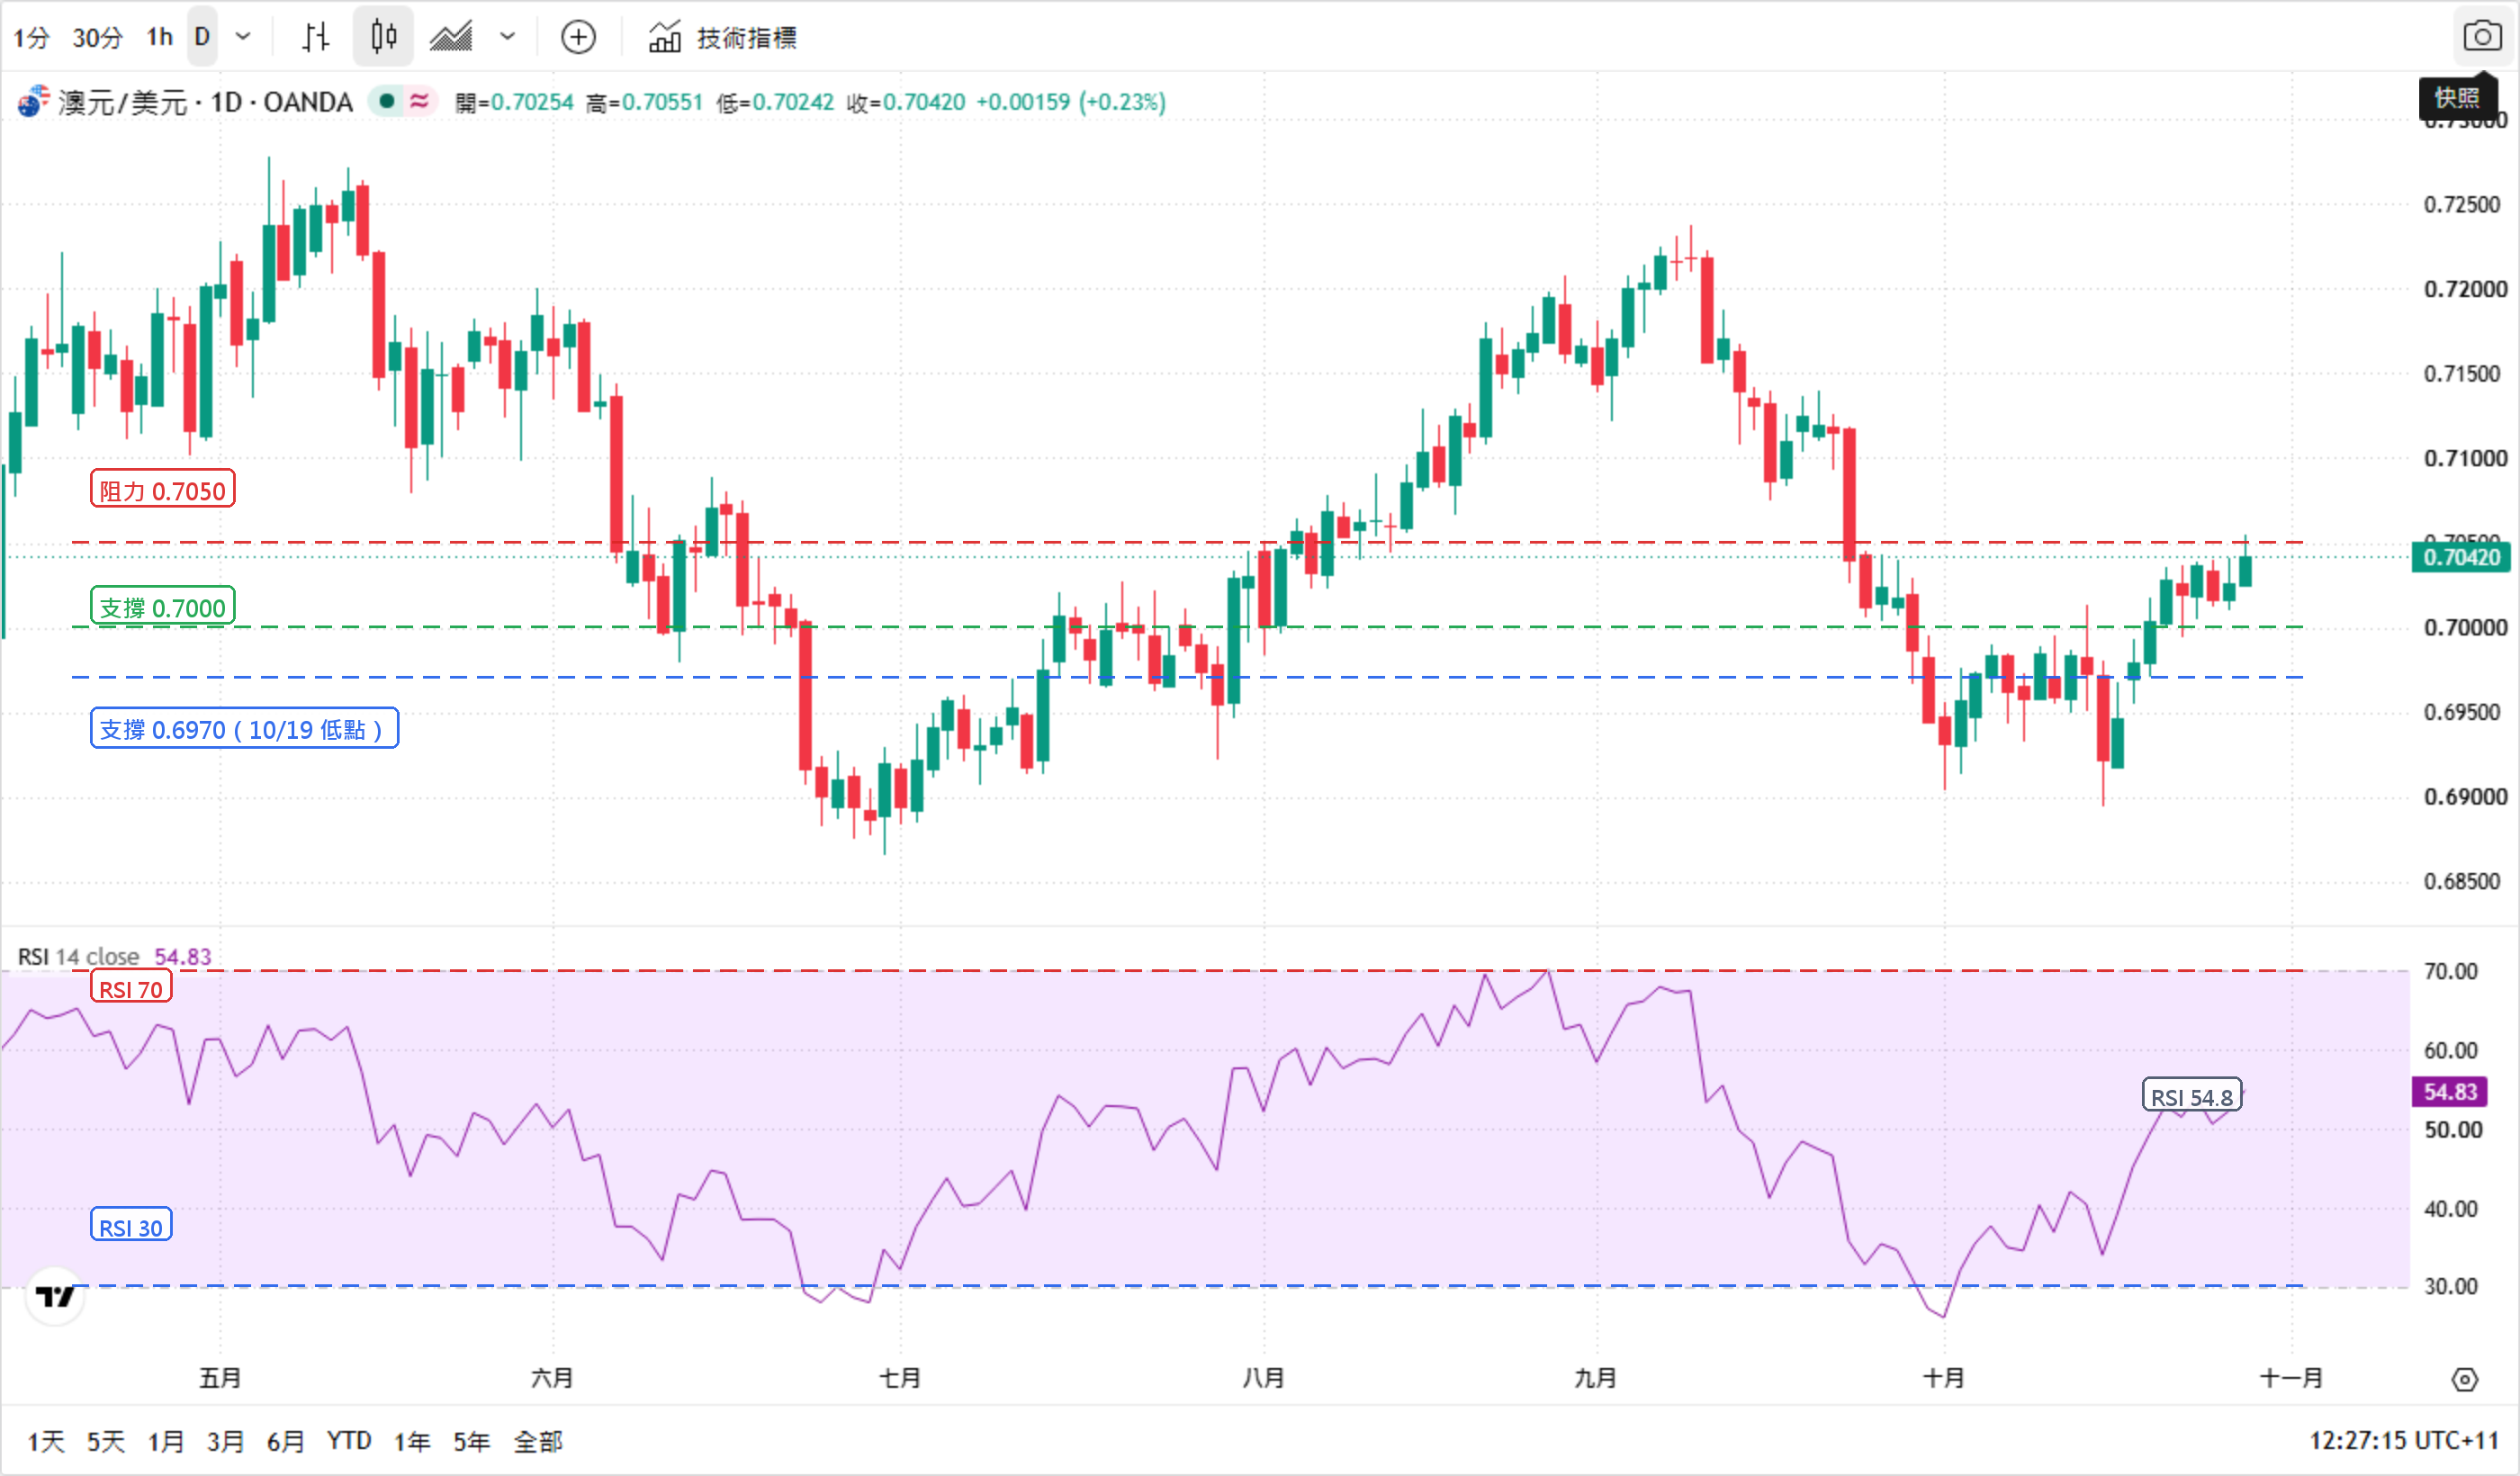This screenshot has height=1476, width=2520.
Task: Switch to the D daily interval
Action: (202, 37)
